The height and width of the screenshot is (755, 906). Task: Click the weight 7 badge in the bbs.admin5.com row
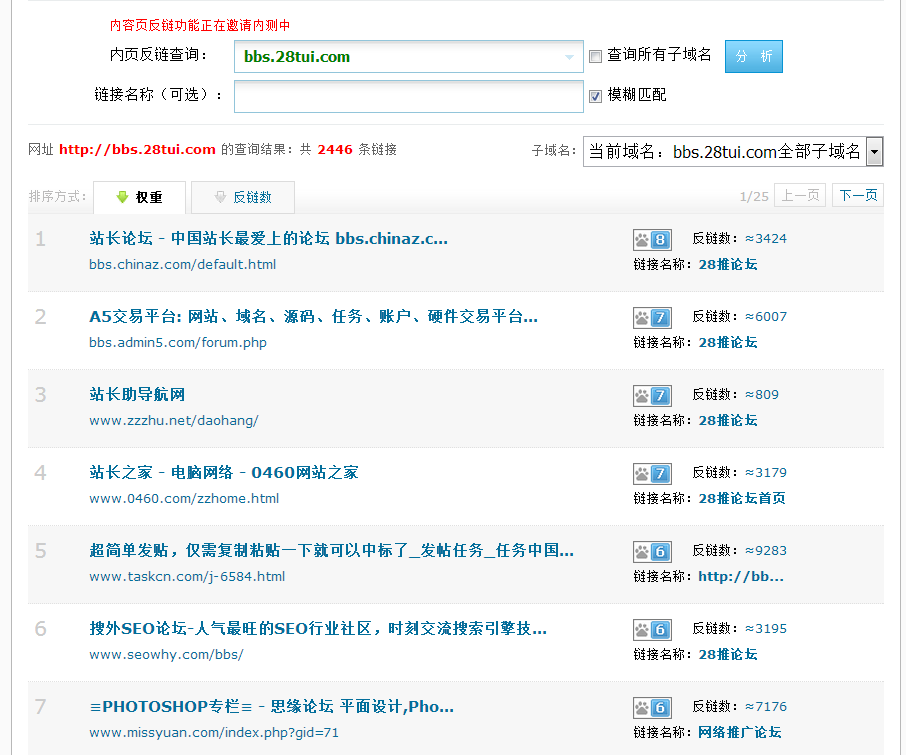pos(652,318)
